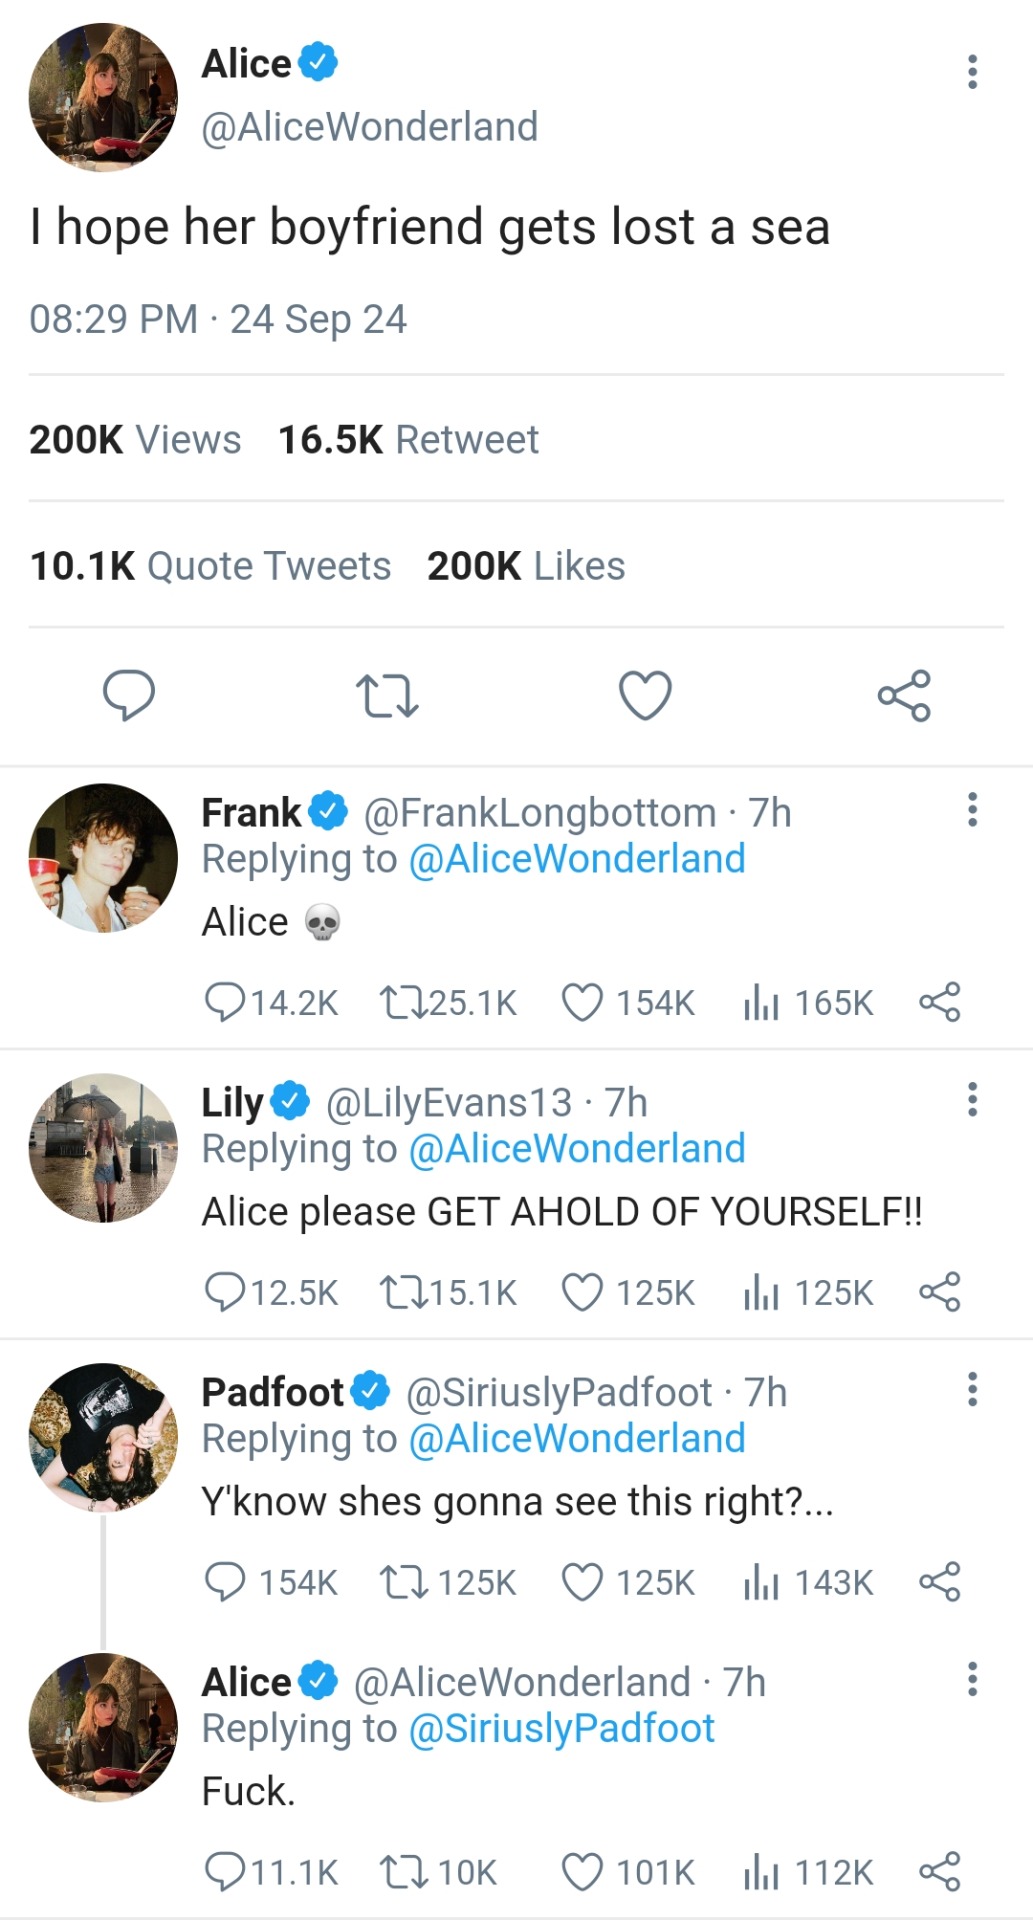Open the @SiriuslyPadfoot mention link
Viewport: 1033px width, 1920px height.
coord(561,1729)
